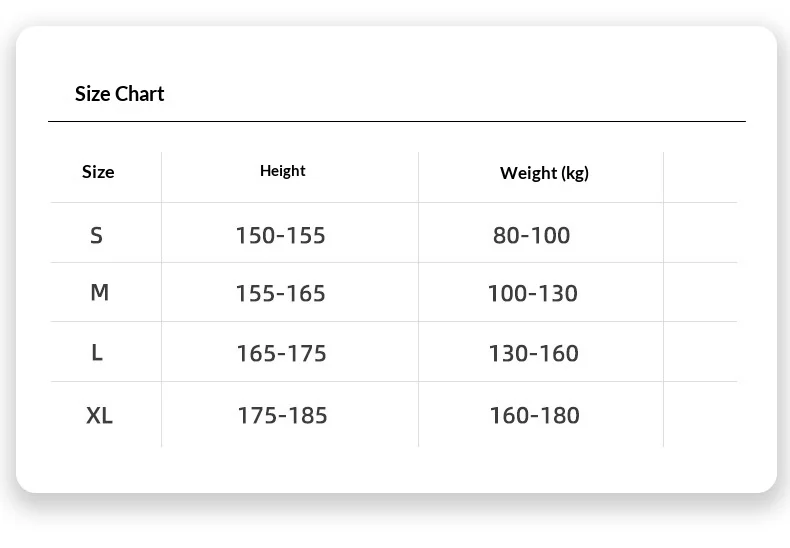This screenshot has height=548, width=790.
Task: Click the empty cell at end of S row
Action: 700,233
